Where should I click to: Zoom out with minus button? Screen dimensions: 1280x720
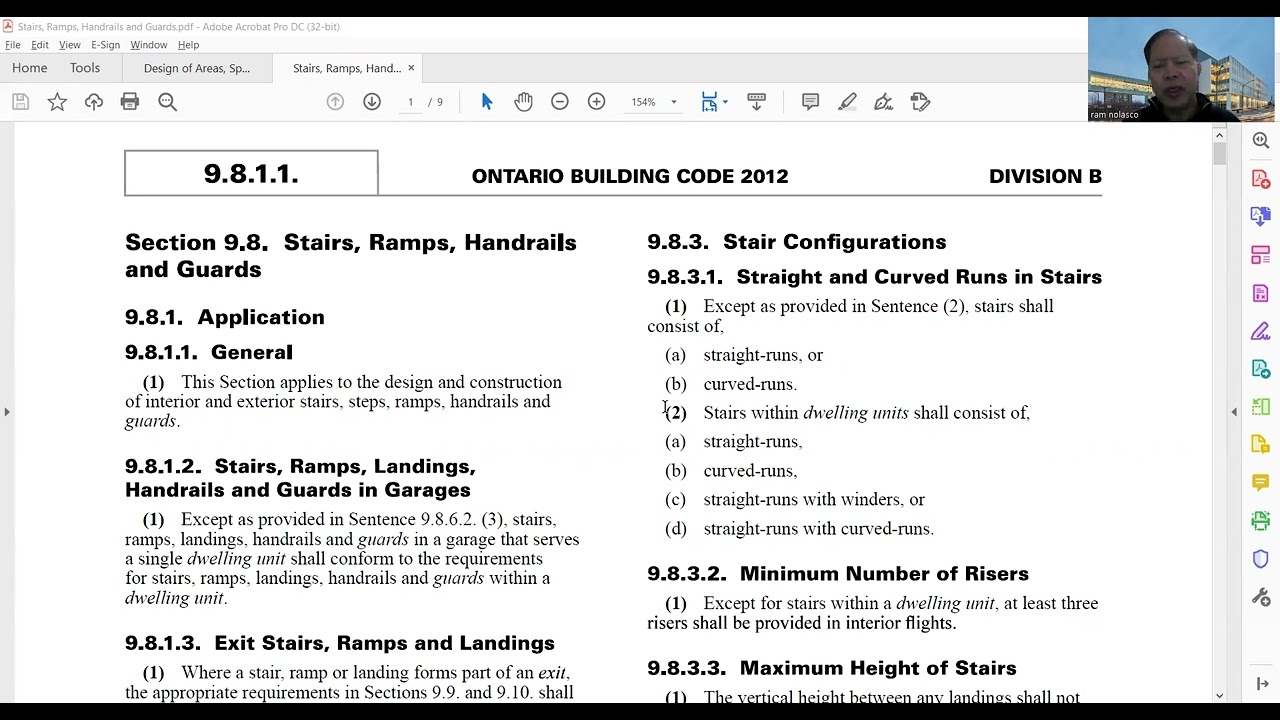[x=560, y=102]
